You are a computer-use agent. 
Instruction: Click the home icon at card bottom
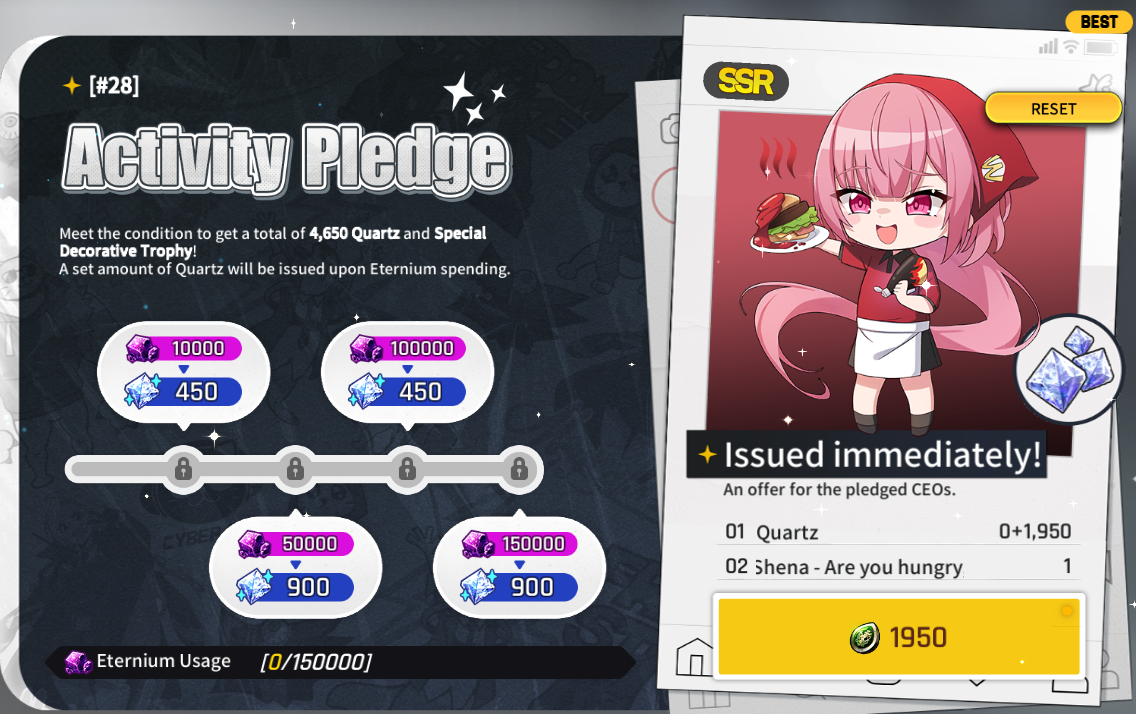tap(694, 658)
